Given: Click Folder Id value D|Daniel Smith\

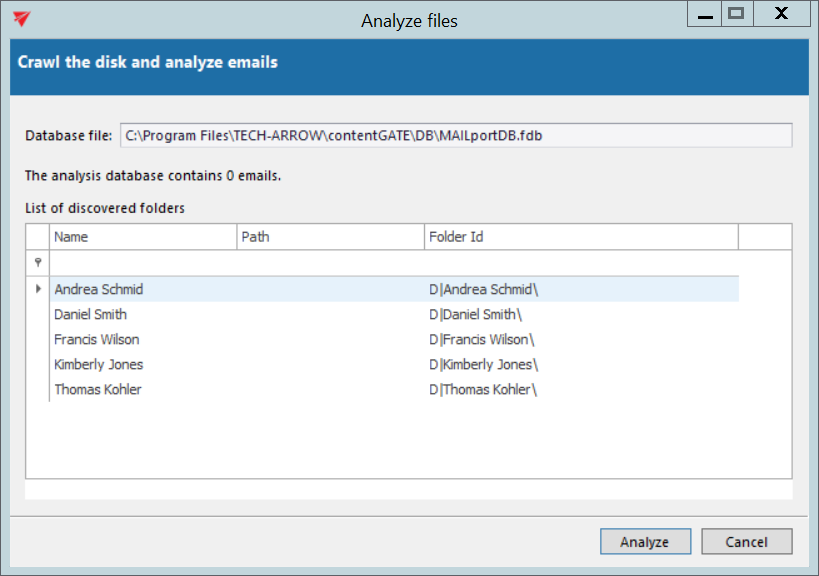Looking at the screenshot, I should tap(476, 314).
